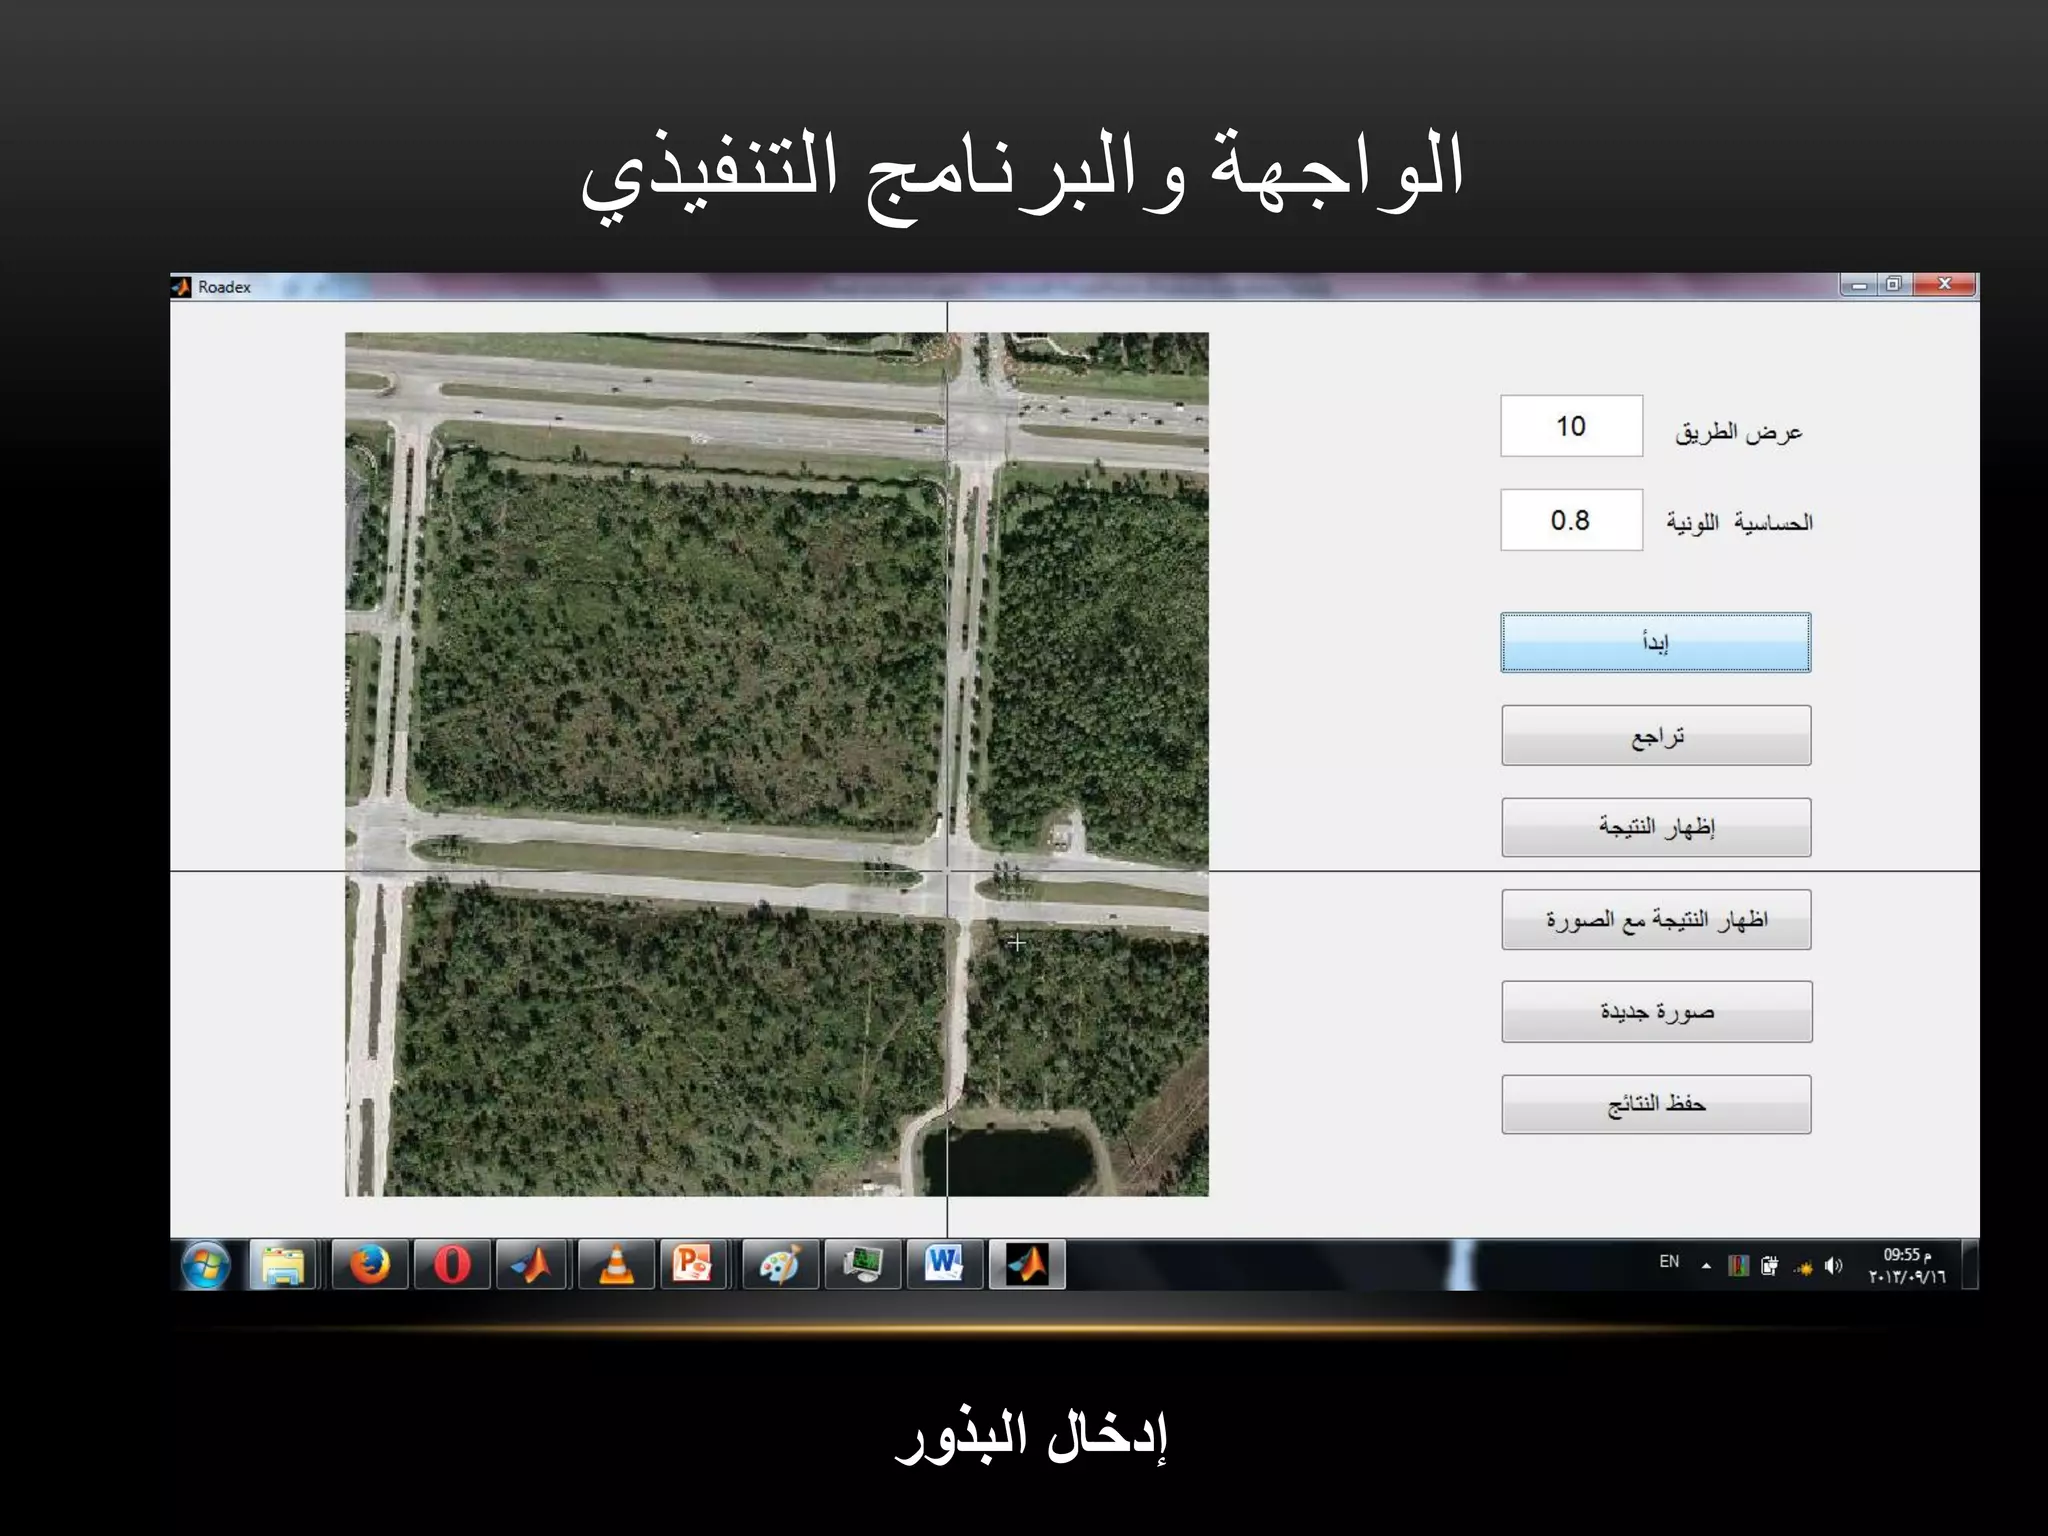Save results with حفظ النتائج button
This screenshot has width=2048, height=1536.
tap(1655, 1104)
